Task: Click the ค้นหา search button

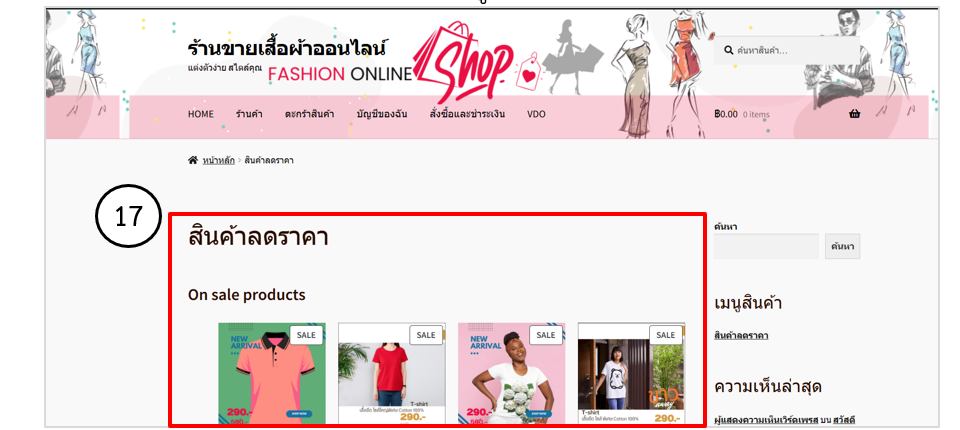Action: (842, 246)
